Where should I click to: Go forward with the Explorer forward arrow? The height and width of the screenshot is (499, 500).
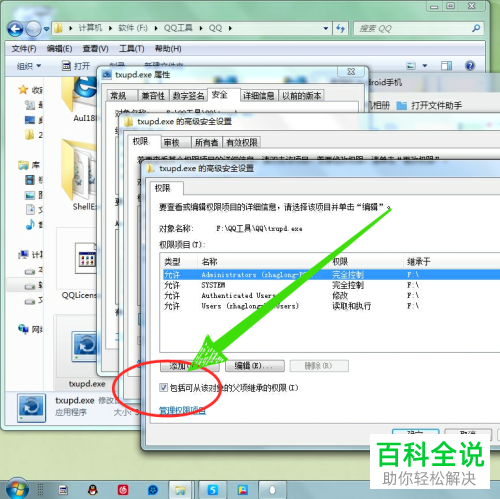click(33, 29)
